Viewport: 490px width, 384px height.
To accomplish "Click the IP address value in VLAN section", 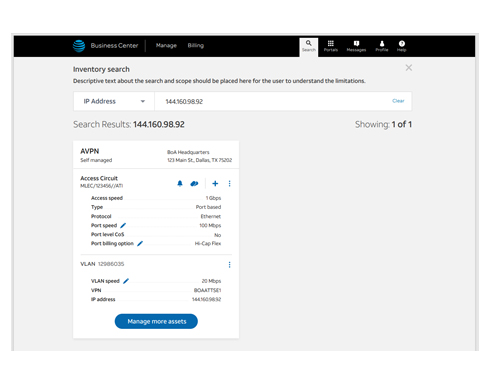I will (207, 300).
